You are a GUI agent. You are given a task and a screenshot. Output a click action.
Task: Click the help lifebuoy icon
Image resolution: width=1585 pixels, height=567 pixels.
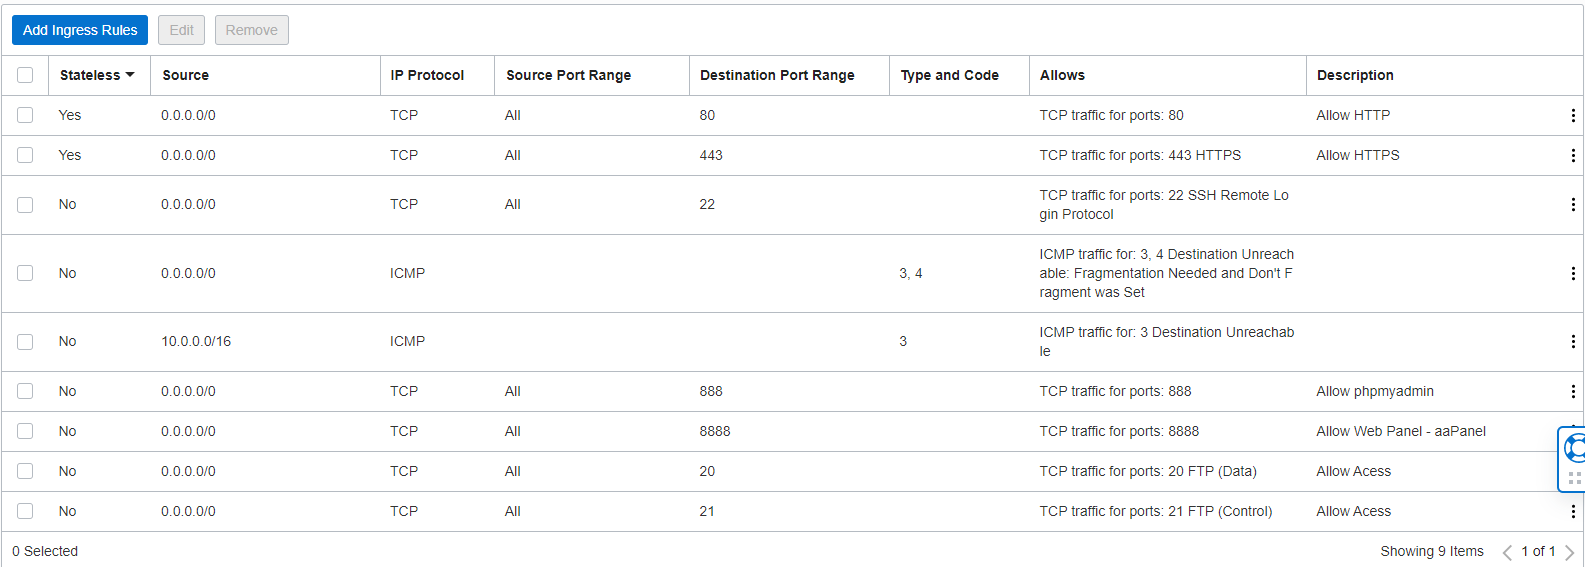tap(1575, 448)
